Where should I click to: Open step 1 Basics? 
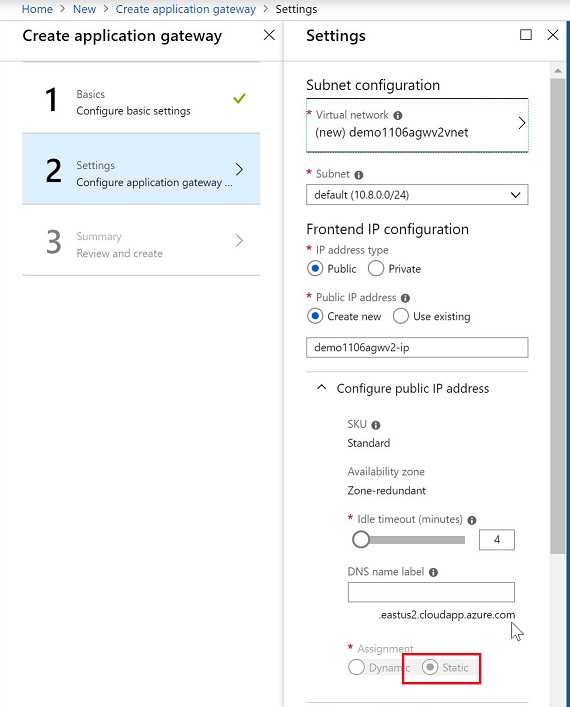coord(141,99)
